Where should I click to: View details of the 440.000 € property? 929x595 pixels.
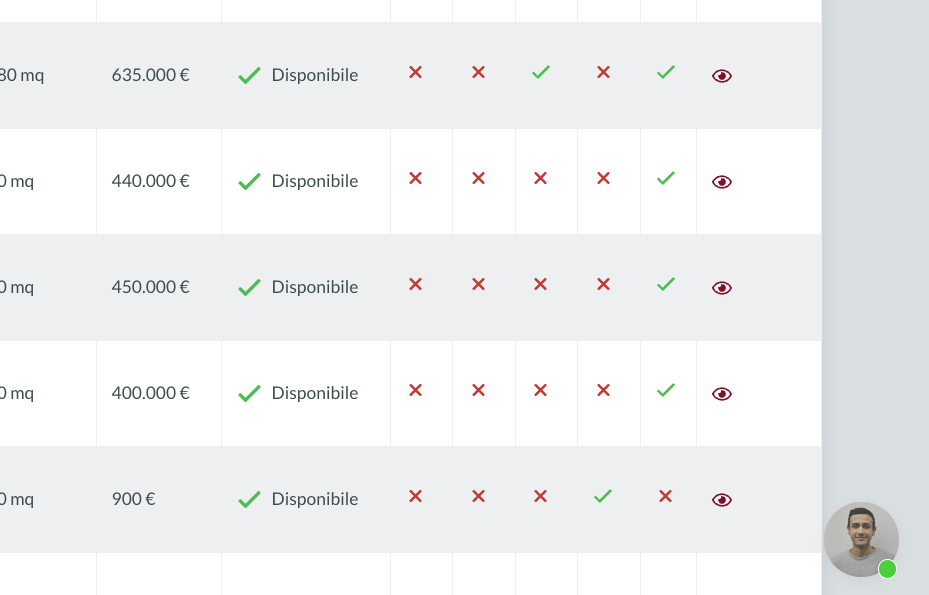(722, 182)
